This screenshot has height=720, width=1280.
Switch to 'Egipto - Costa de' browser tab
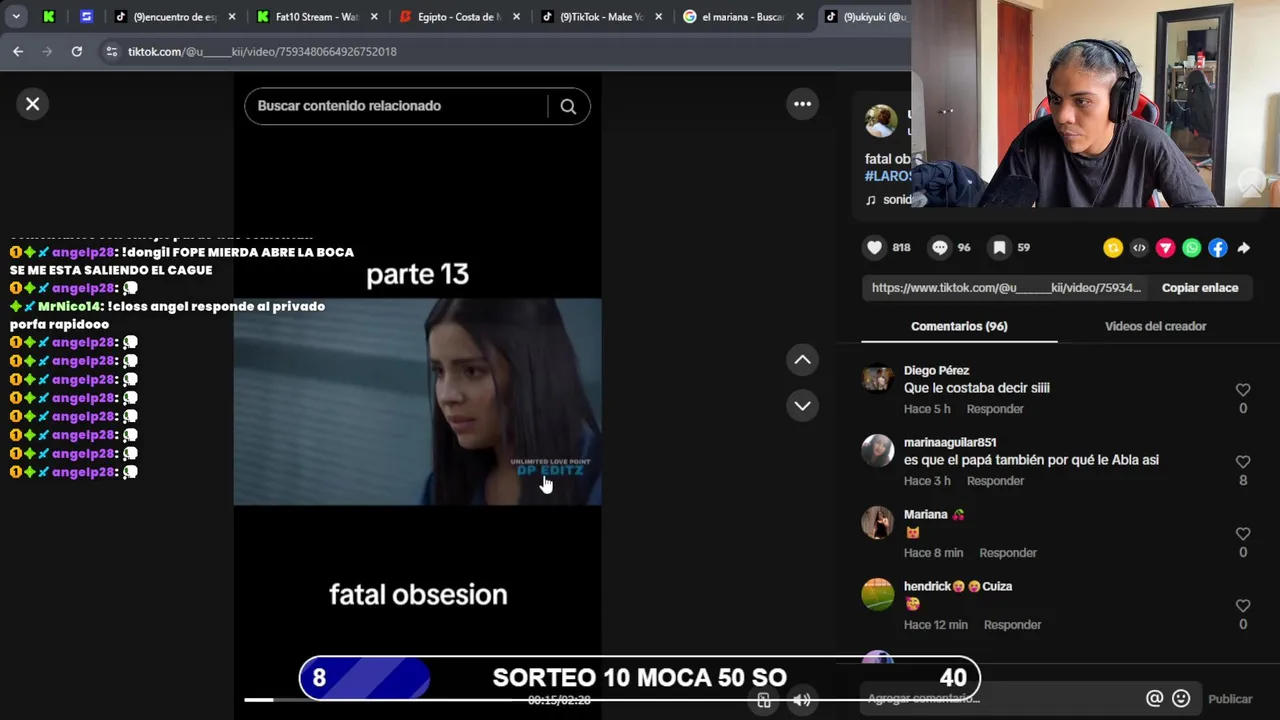coord(458,17)
